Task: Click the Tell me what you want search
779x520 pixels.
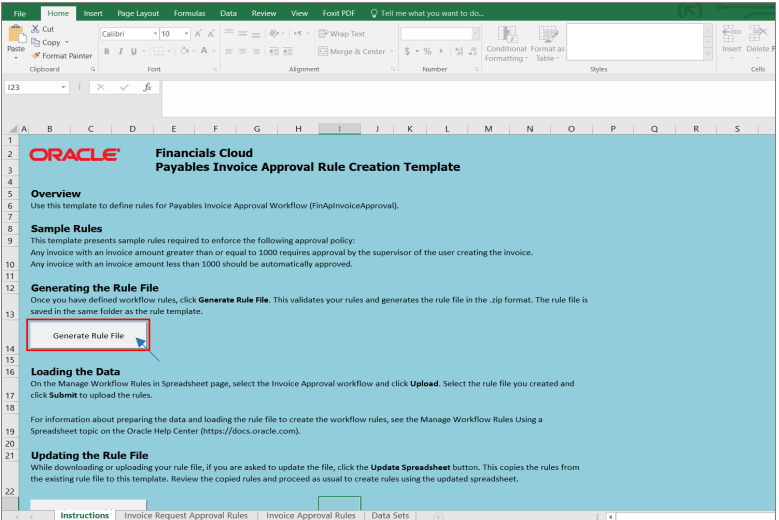Action: coord(427,13)
